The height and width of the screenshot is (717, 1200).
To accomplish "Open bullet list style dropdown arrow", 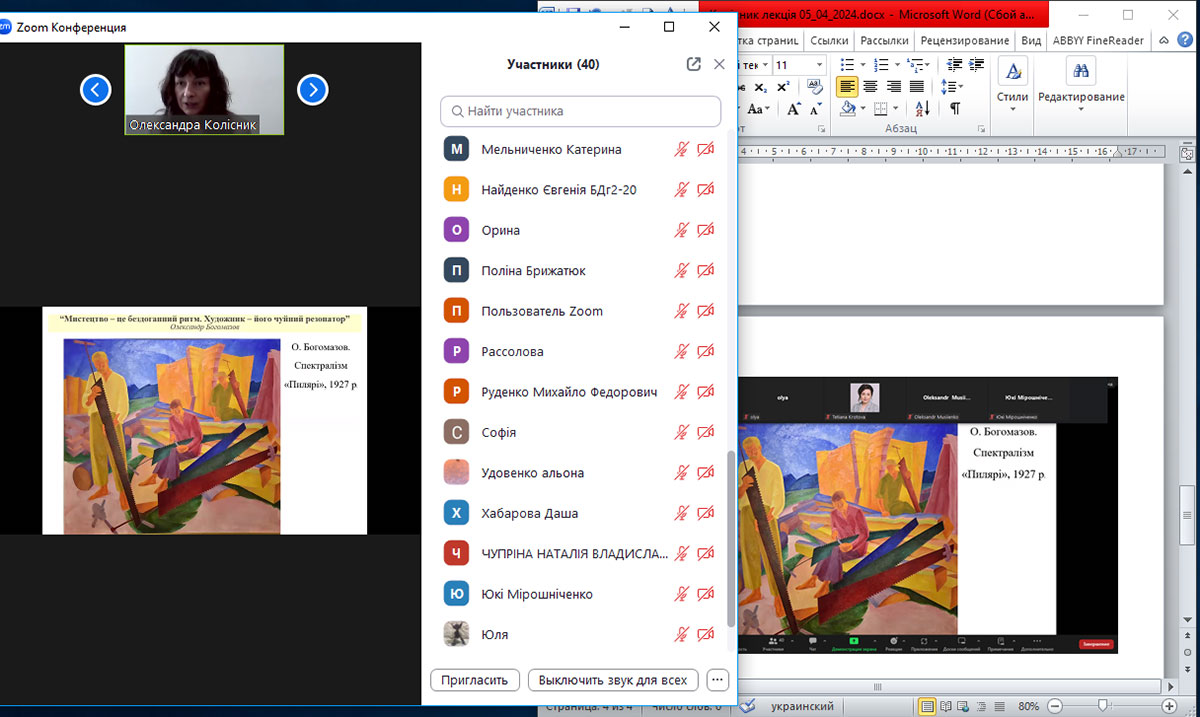I will (x=862, y=65).
